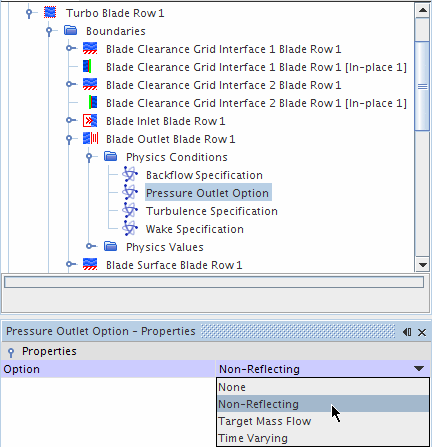This screenshot has height=447, width=432.
Task: Click the Boundaries folder icon
Action: tap(71, 31)
